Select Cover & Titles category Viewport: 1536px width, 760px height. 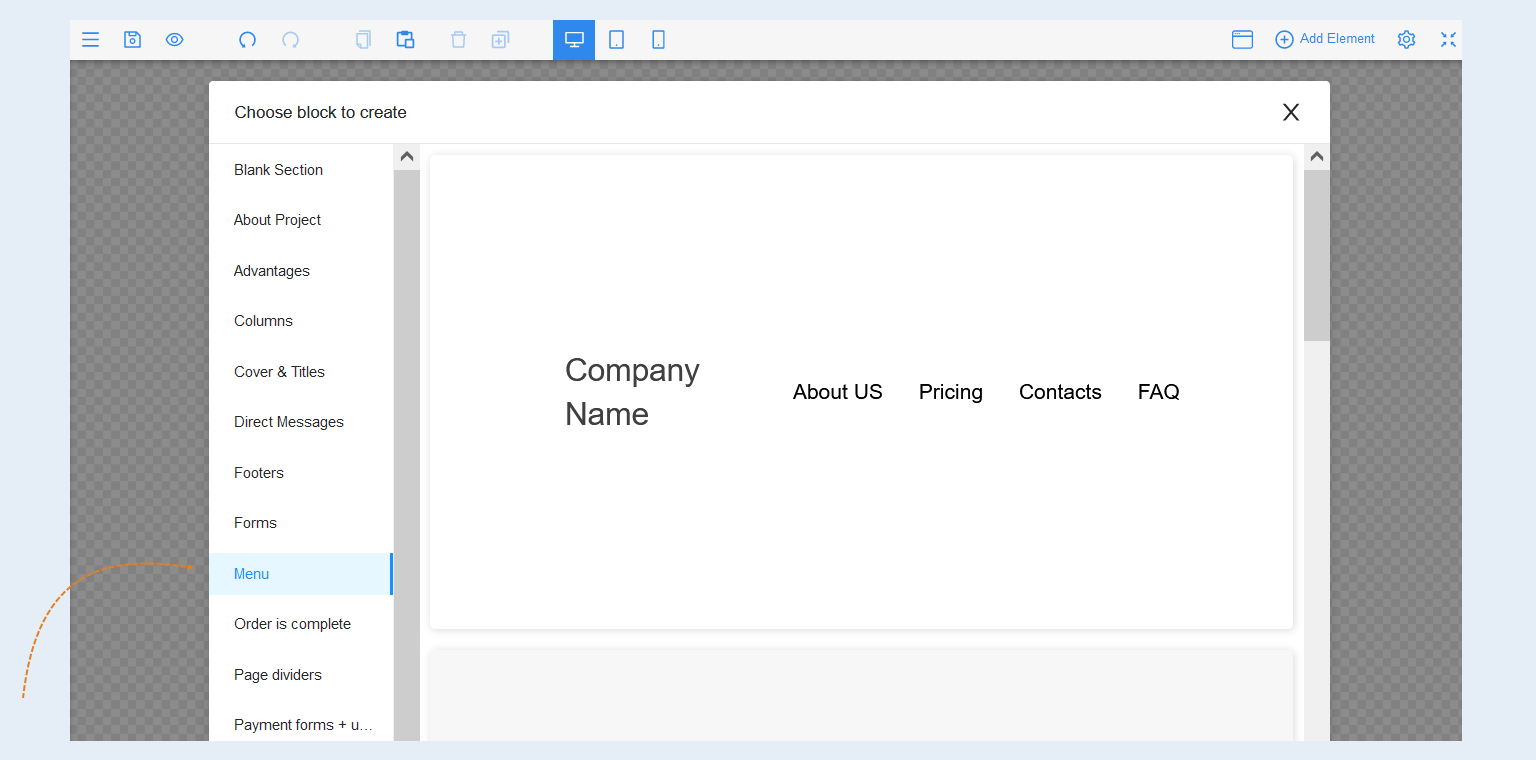301,372
